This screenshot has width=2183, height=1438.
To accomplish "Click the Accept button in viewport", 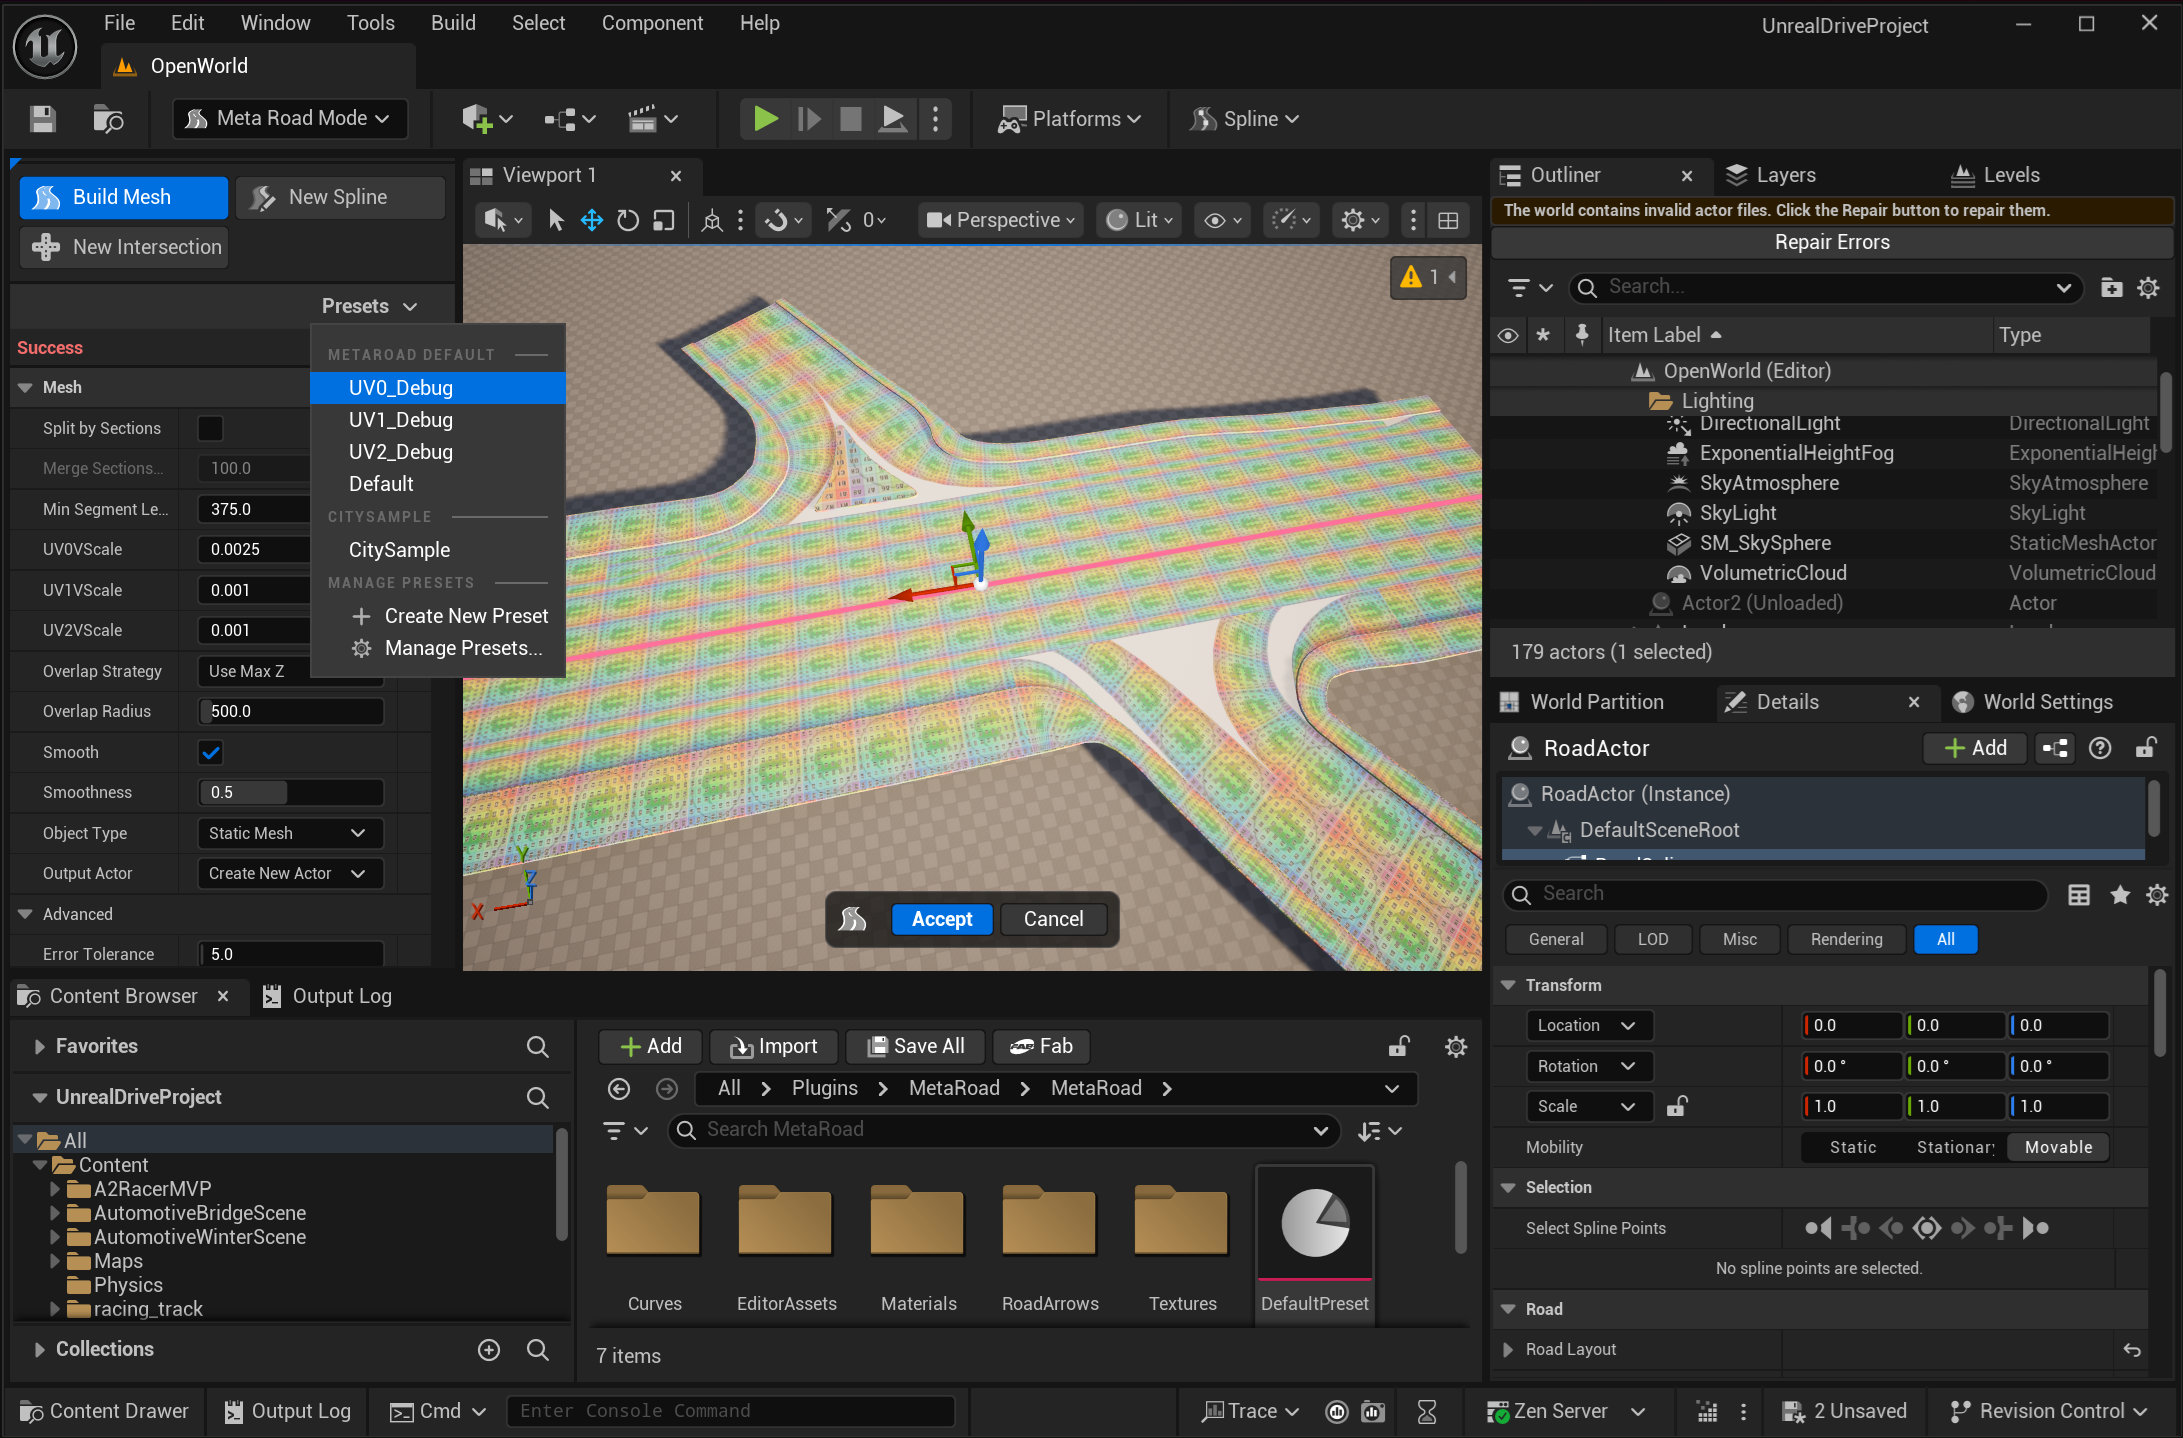I will 942,919.
